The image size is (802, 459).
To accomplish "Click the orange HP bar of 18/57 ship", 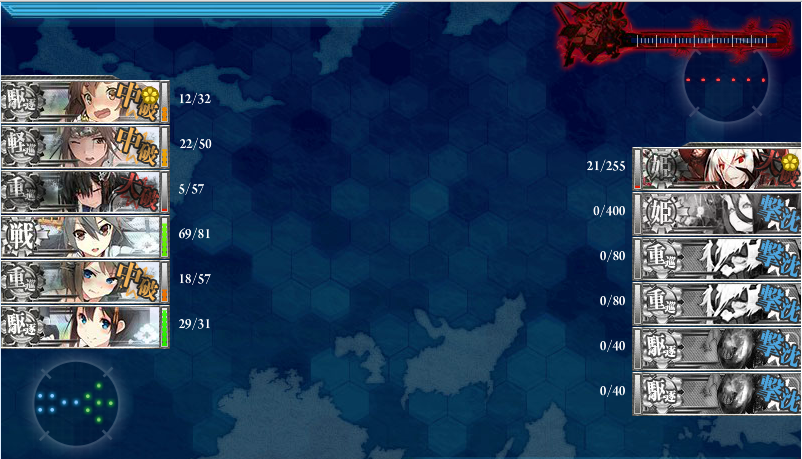I will coord(165,281).
